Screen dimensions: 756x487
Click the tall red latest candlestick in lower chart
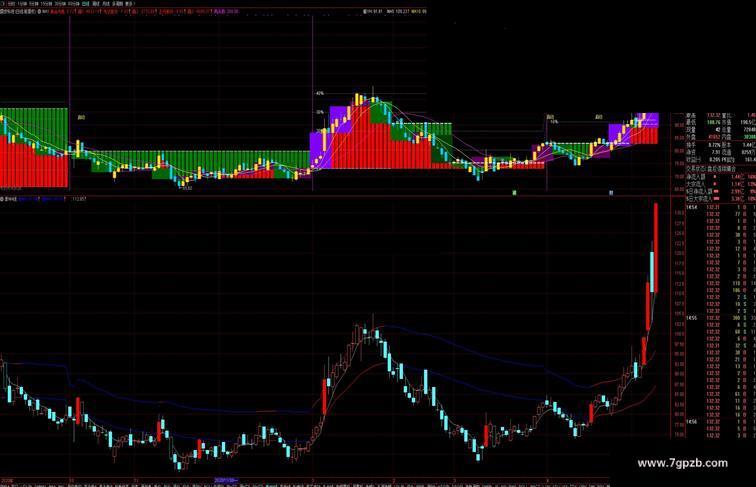(x=656, y=248)
